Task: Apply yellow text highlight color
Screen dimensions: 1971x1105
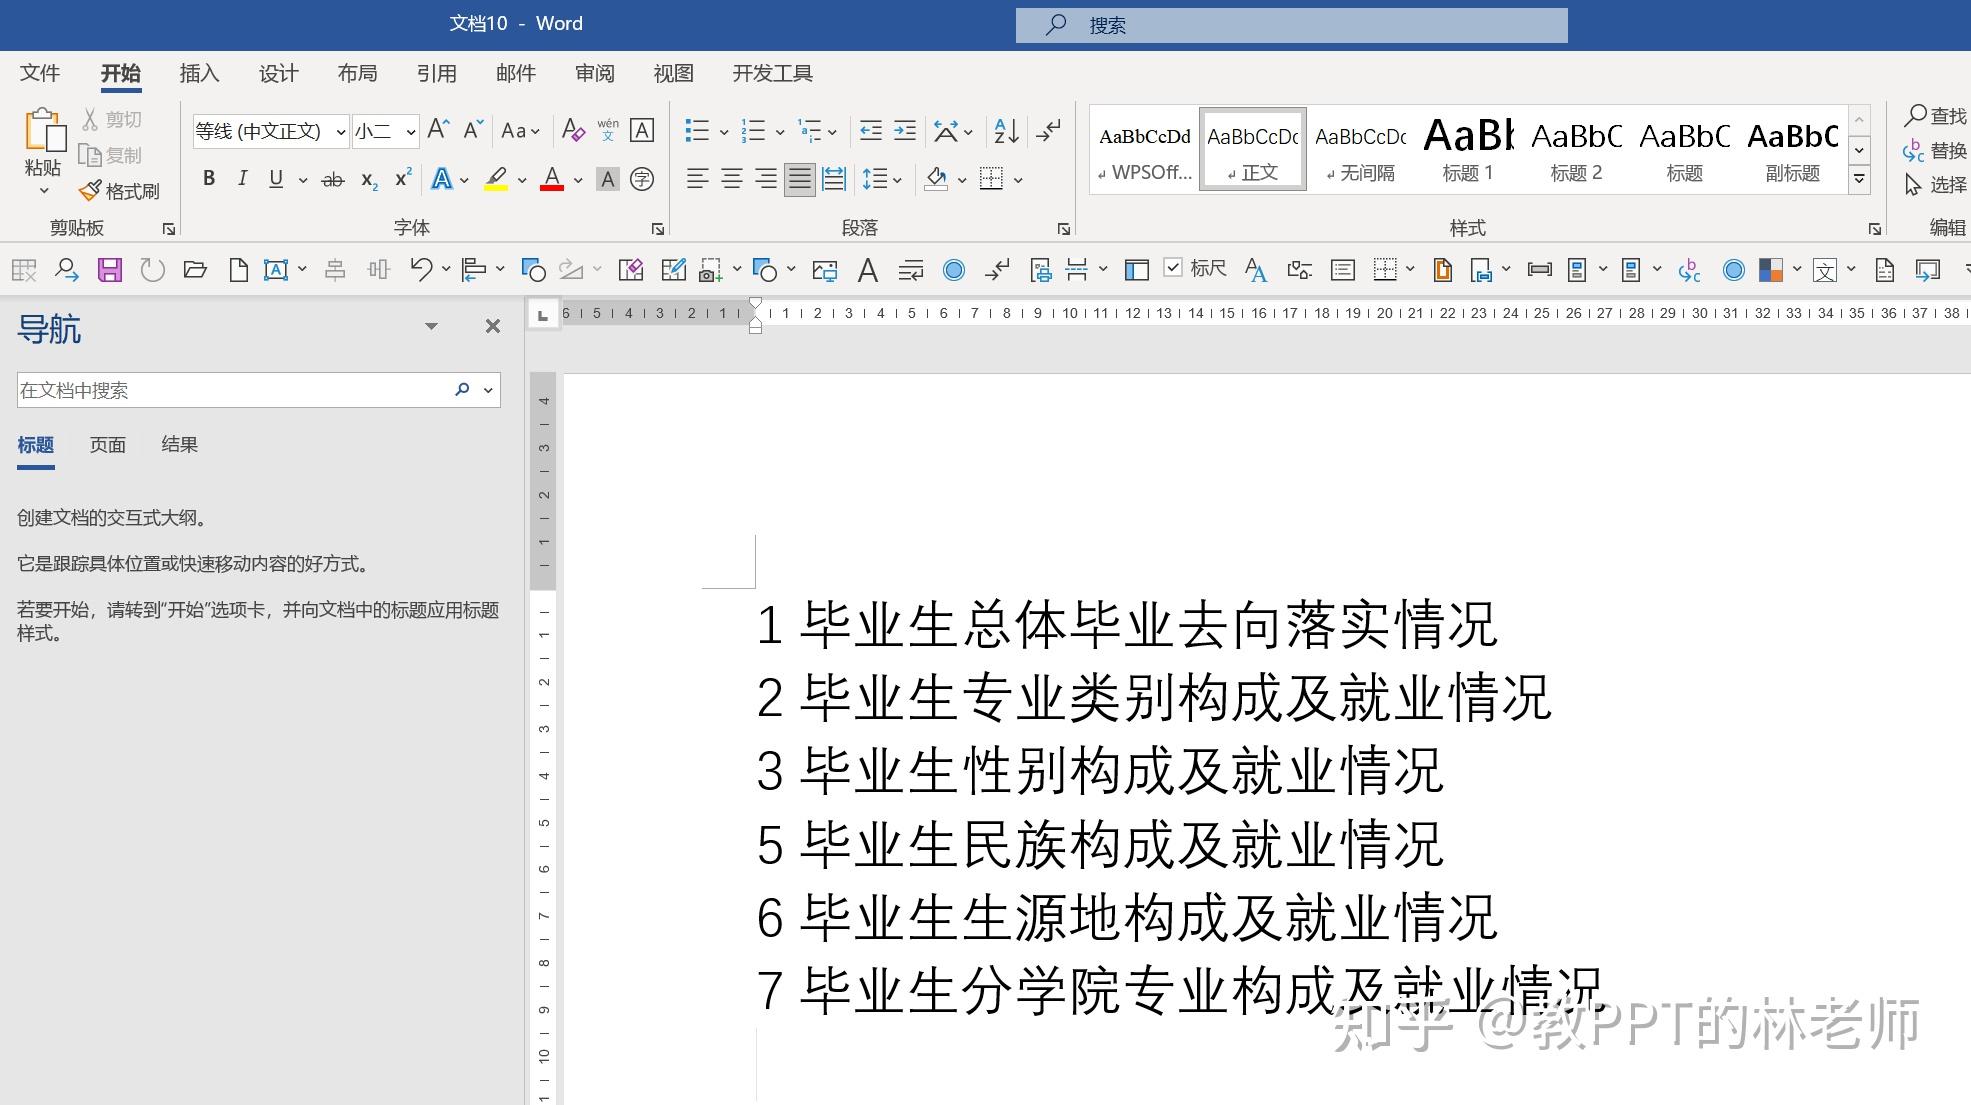Action: coord(496,179)
